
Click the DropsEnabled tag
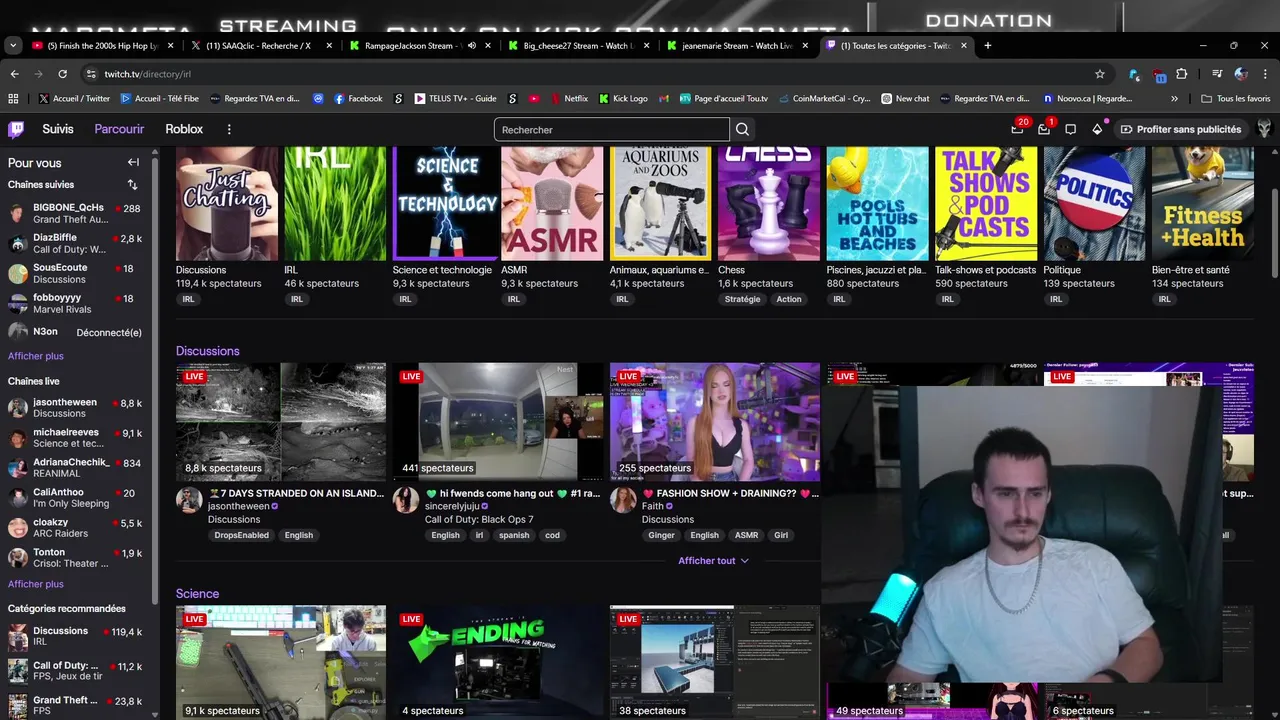pos(241,535)
